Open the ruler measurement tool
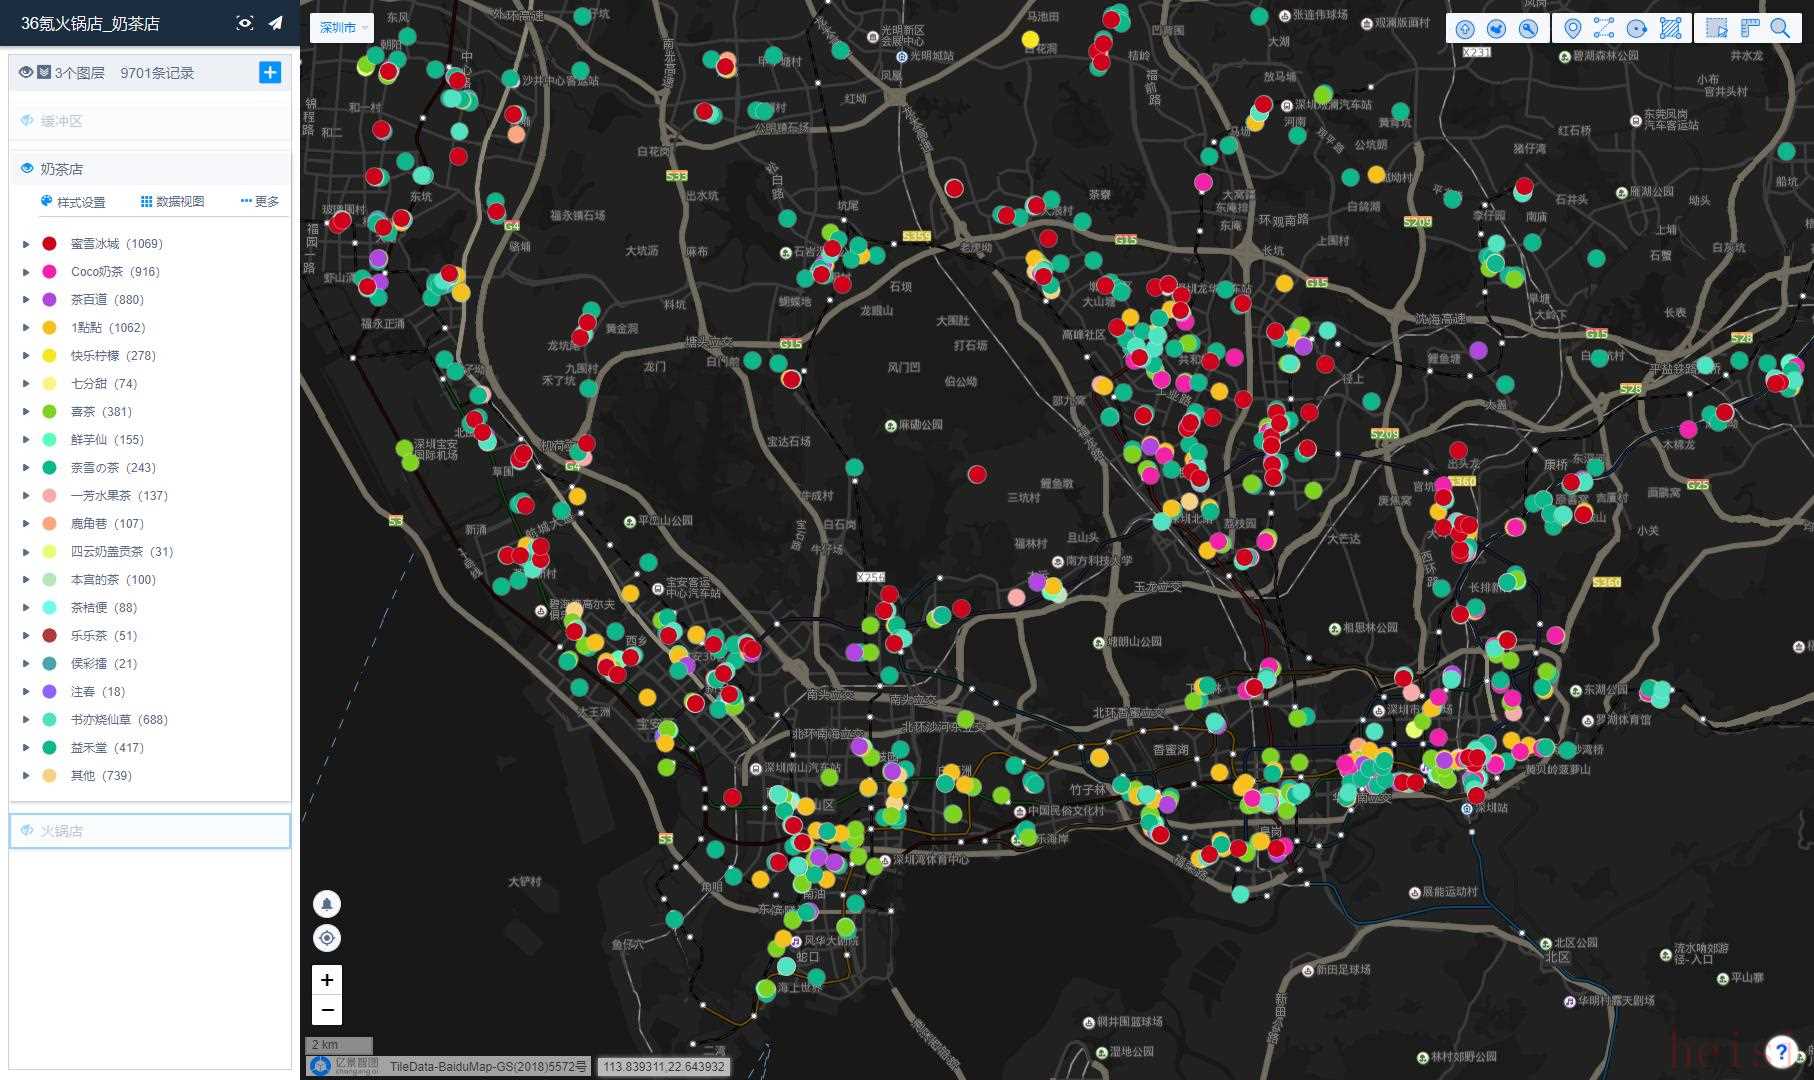The image size is (1814, 1080). coord(1749,29)
